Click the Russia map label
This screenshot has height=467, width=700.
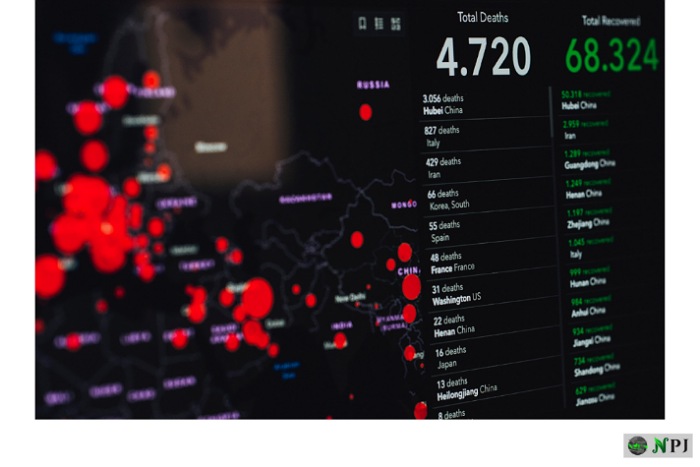coord(373,85)
